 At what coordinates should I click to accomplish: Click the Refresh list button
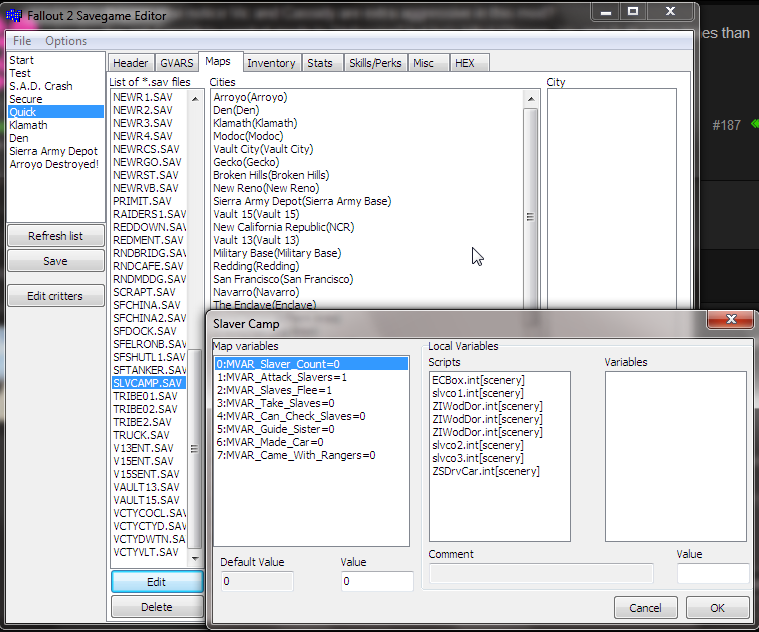click(56, 236)
